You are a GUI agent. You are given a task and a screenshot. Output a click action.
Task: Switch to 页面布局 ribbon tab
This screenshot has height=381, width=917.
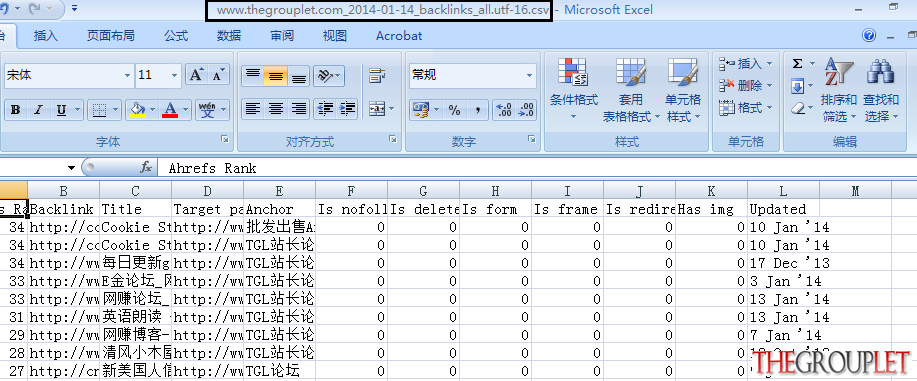[x=111, y=36]
